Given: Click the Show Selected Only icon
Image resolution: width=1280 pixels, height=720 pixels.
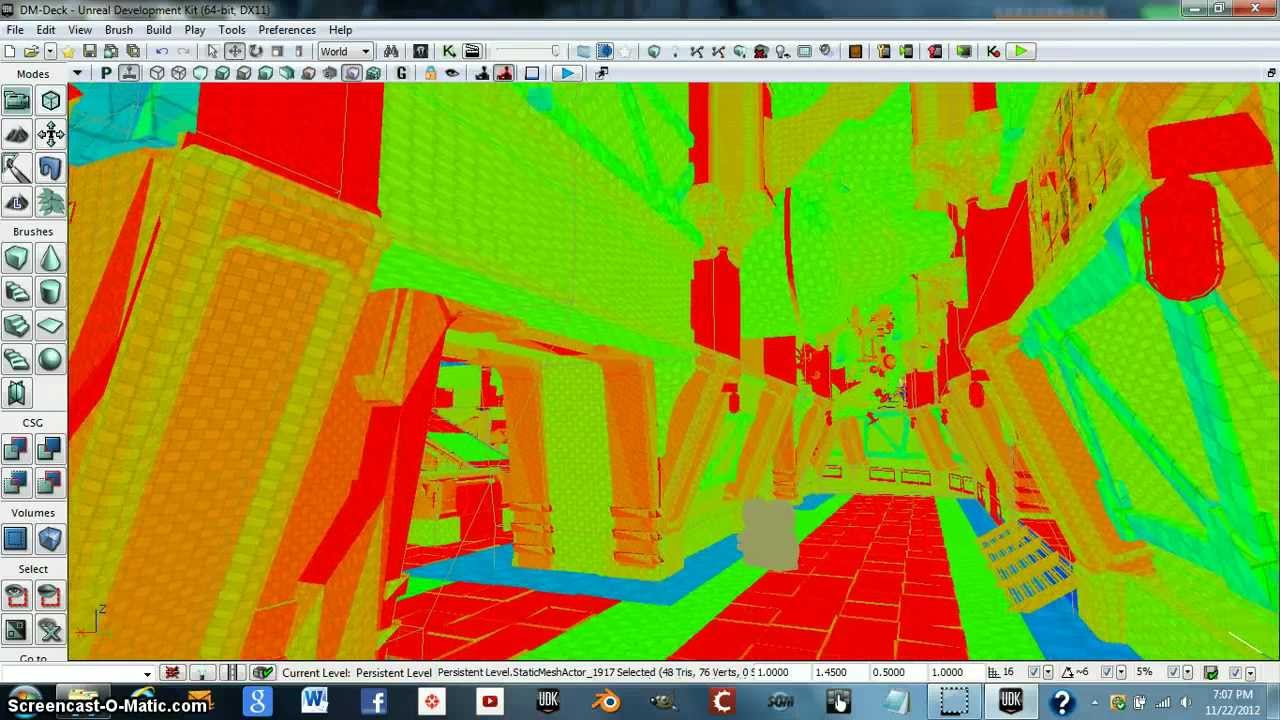Looking at the screenshot, I should pos(17,597).
